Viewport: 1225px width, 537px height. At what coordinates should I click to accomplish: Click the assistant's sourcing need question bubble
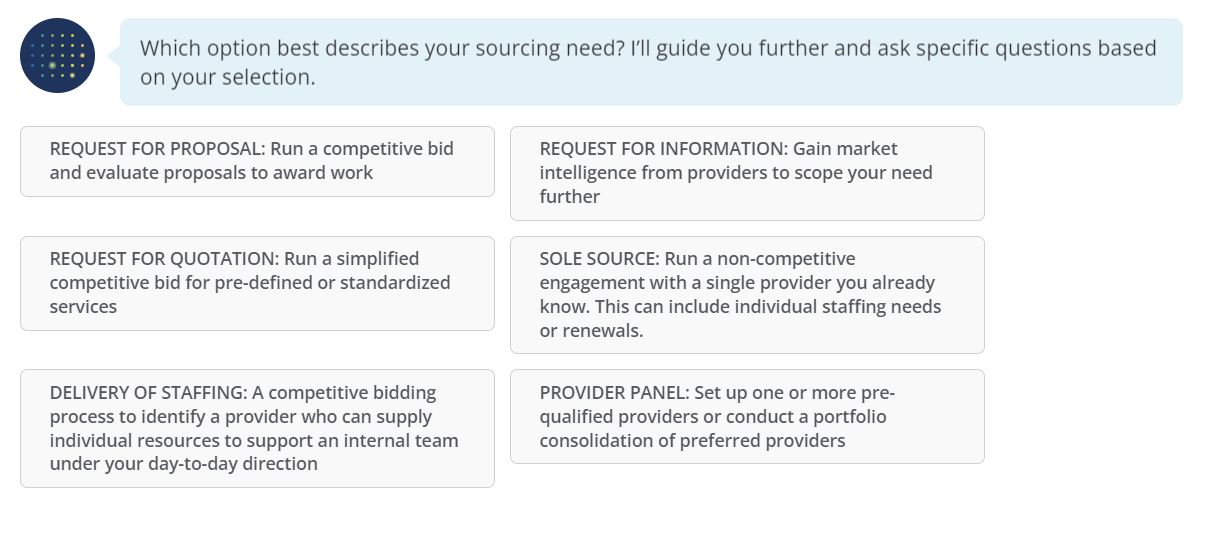point(651,62)
